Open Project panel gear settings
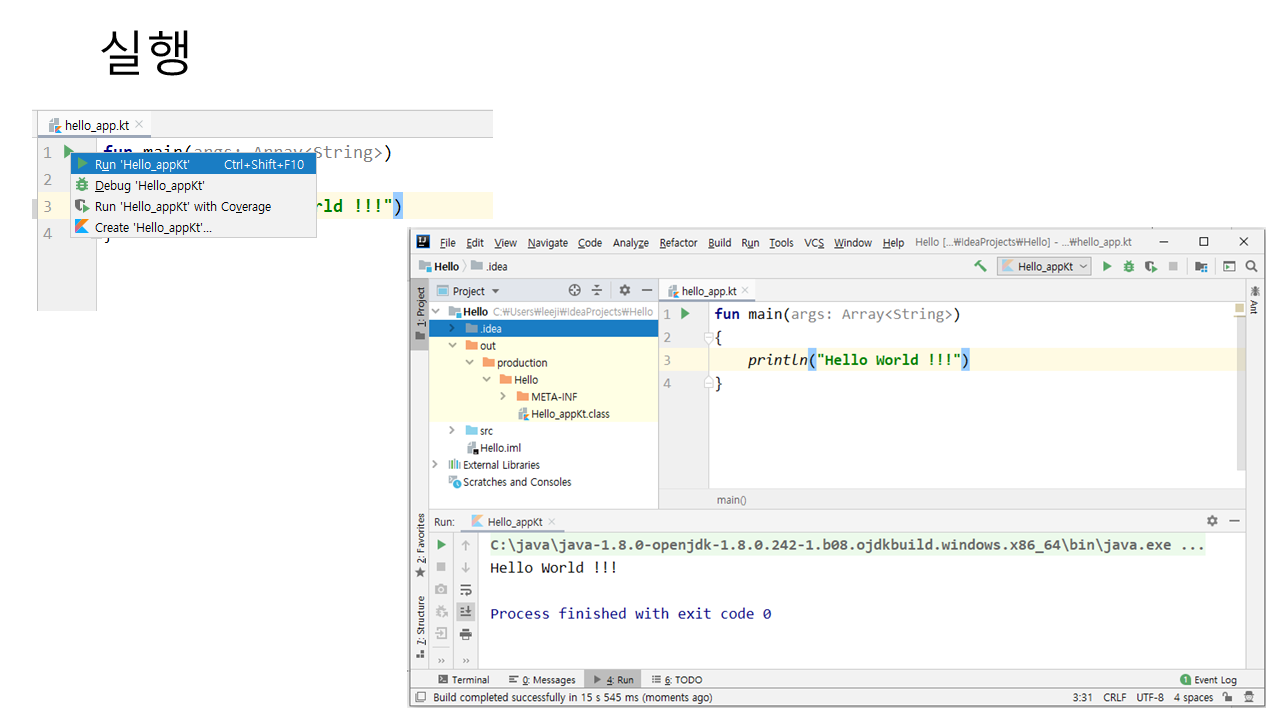Image resolution: width=1280 pixels, height=720 pixels. pos(624,291)
